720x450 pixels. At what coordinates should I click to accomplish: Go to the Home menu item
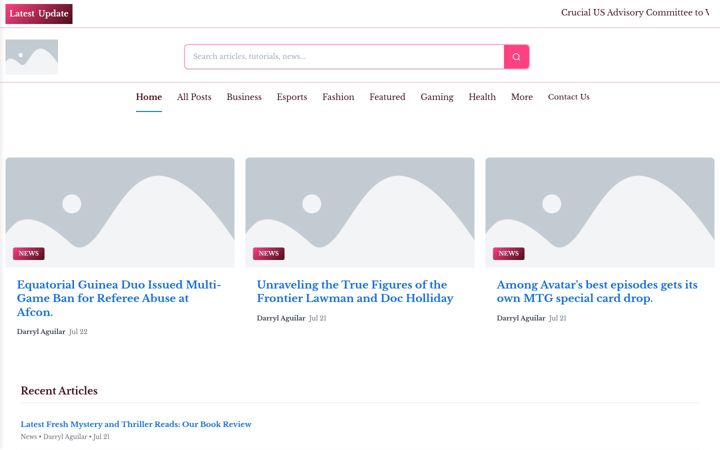pos(149,97)
